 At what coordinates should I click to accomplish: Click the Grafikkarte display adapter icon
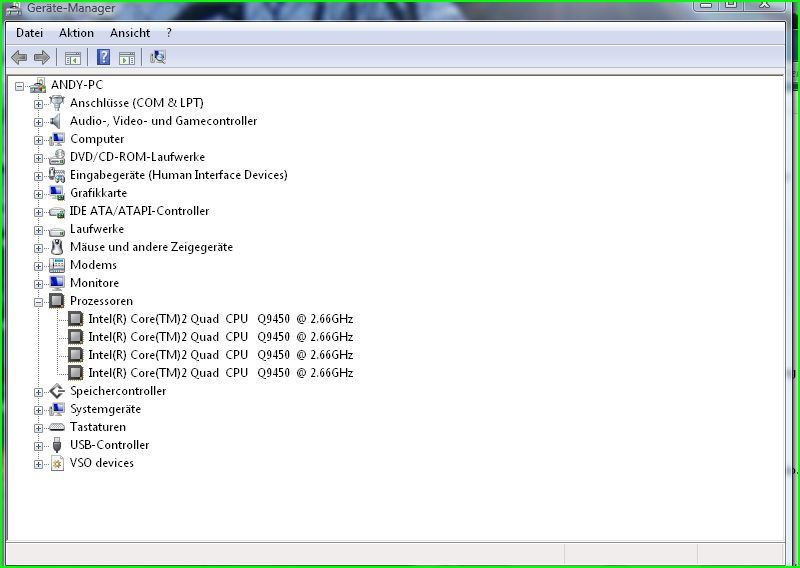pyautogui.click(x=57, y=193)
